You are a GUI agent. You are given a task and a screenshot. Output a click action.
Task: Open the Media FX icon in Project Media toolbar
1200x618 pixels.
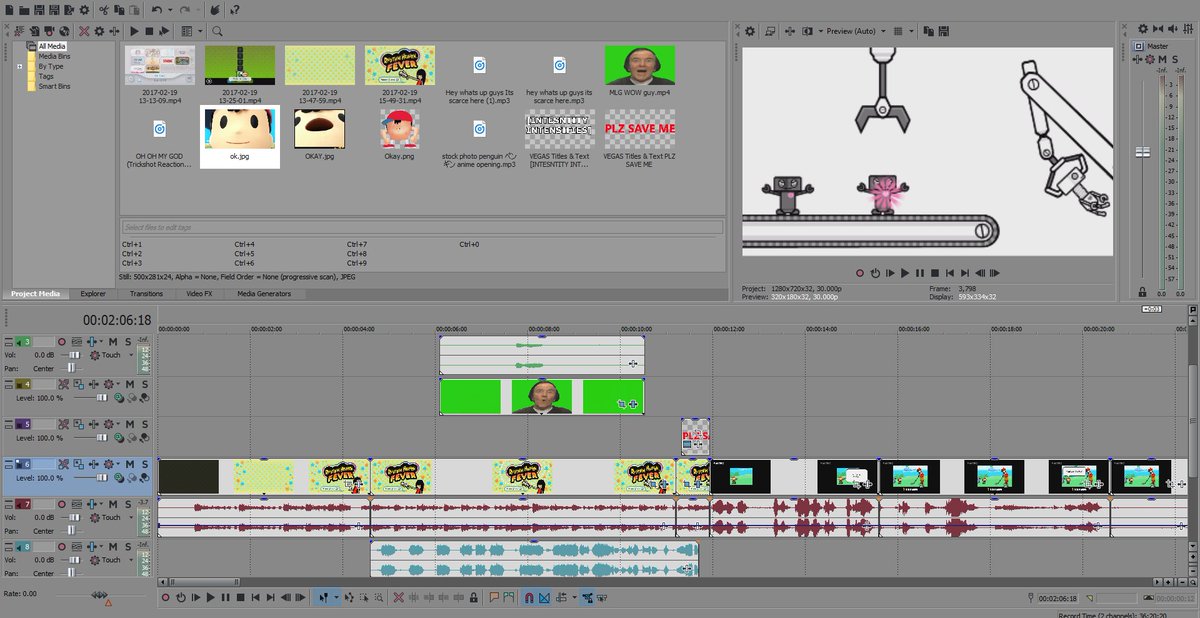click(114, 32)
